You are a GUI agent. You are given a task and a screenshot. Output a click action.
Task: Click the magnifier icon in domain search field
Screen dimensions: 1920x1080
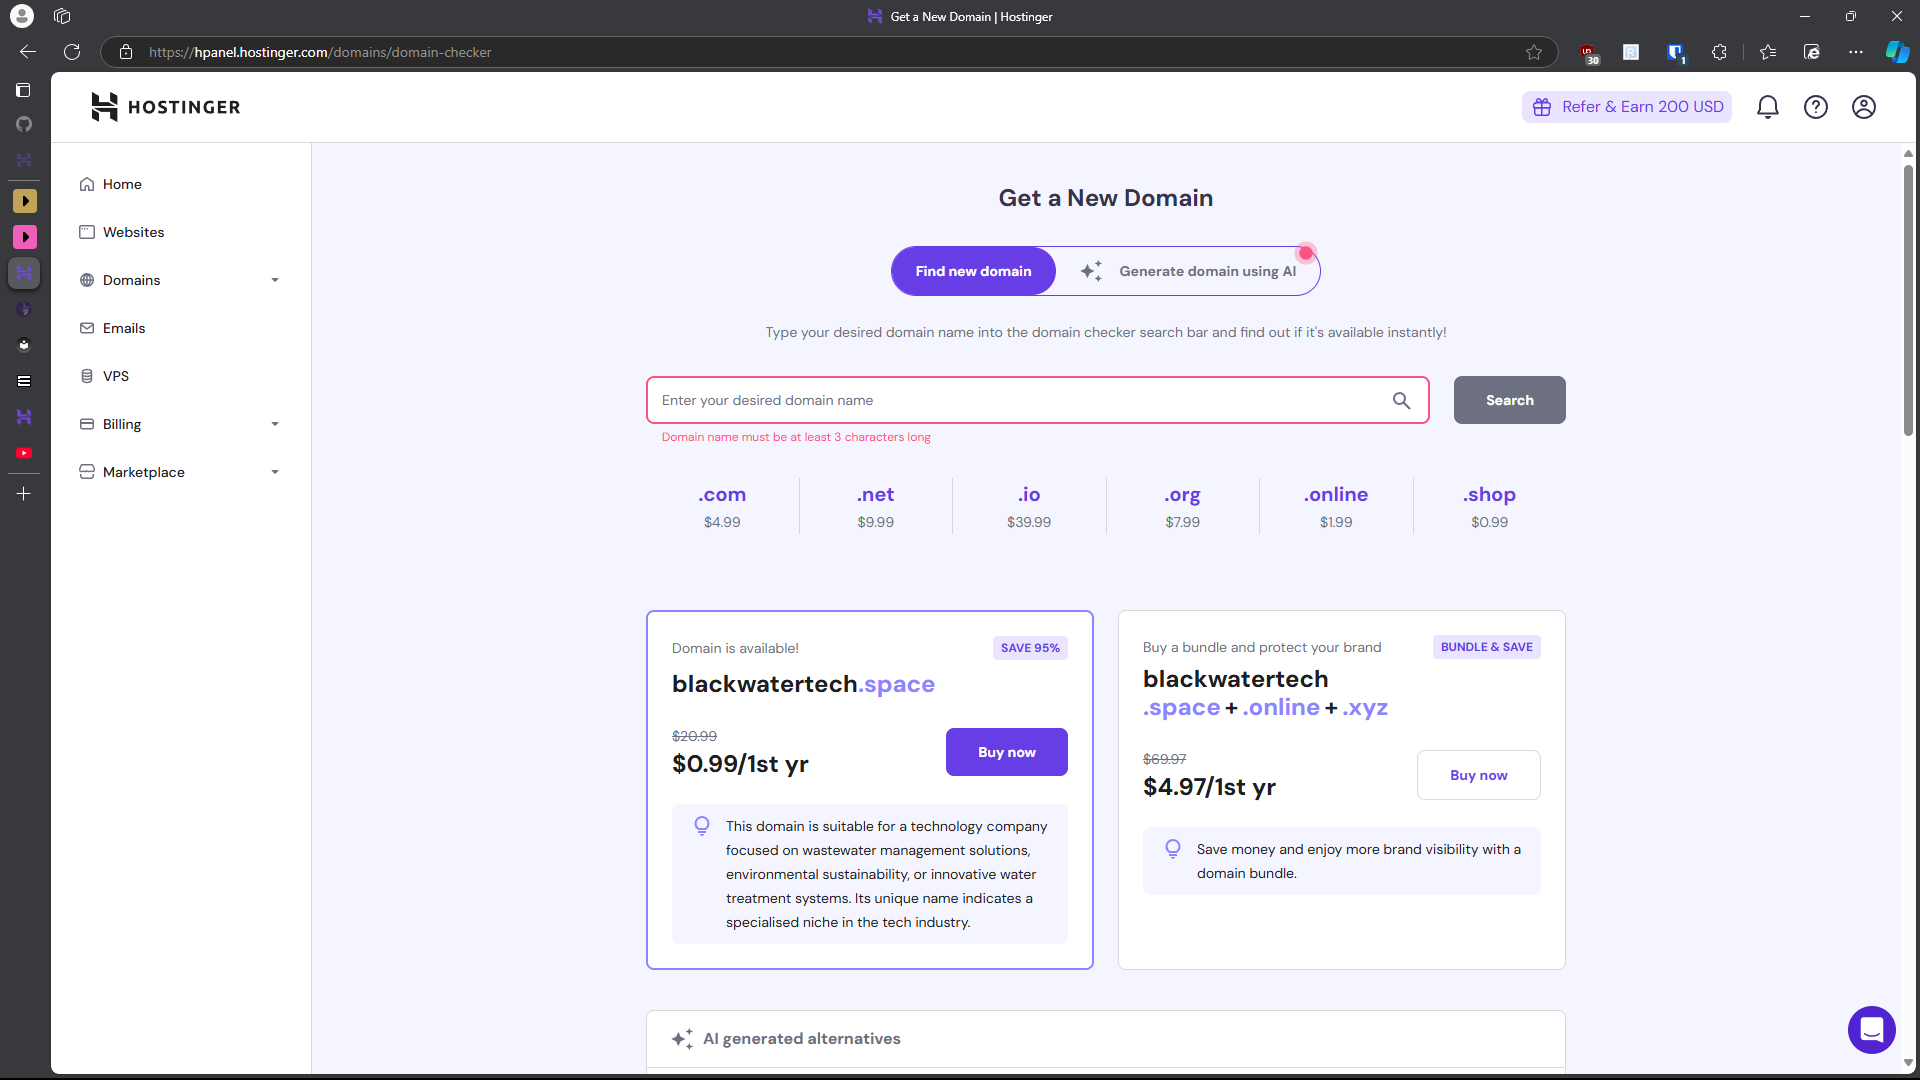[1401, 401]
